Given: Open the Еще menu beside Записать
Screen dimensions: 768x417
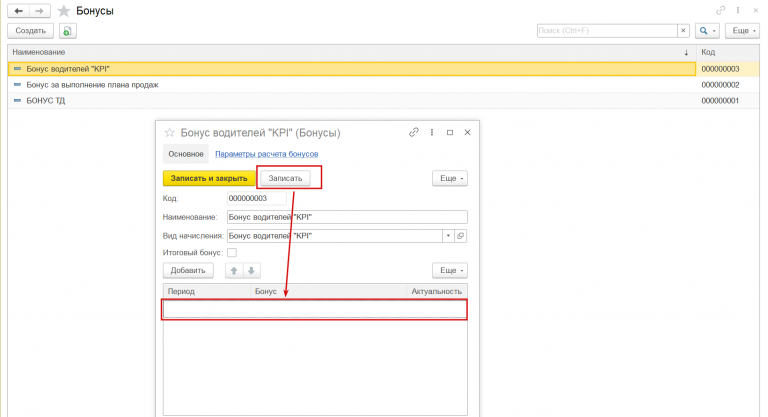Looking at the screenshot, I should (450, 178).
